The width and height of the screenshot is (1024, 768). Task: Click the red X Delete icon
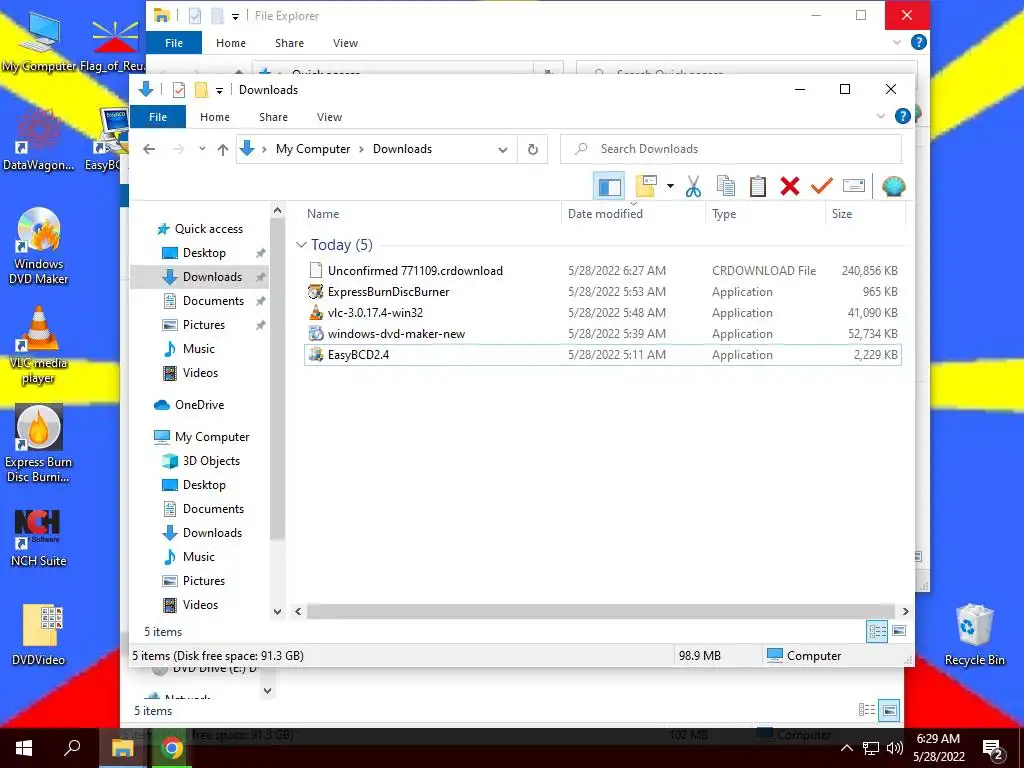point(790,186)
